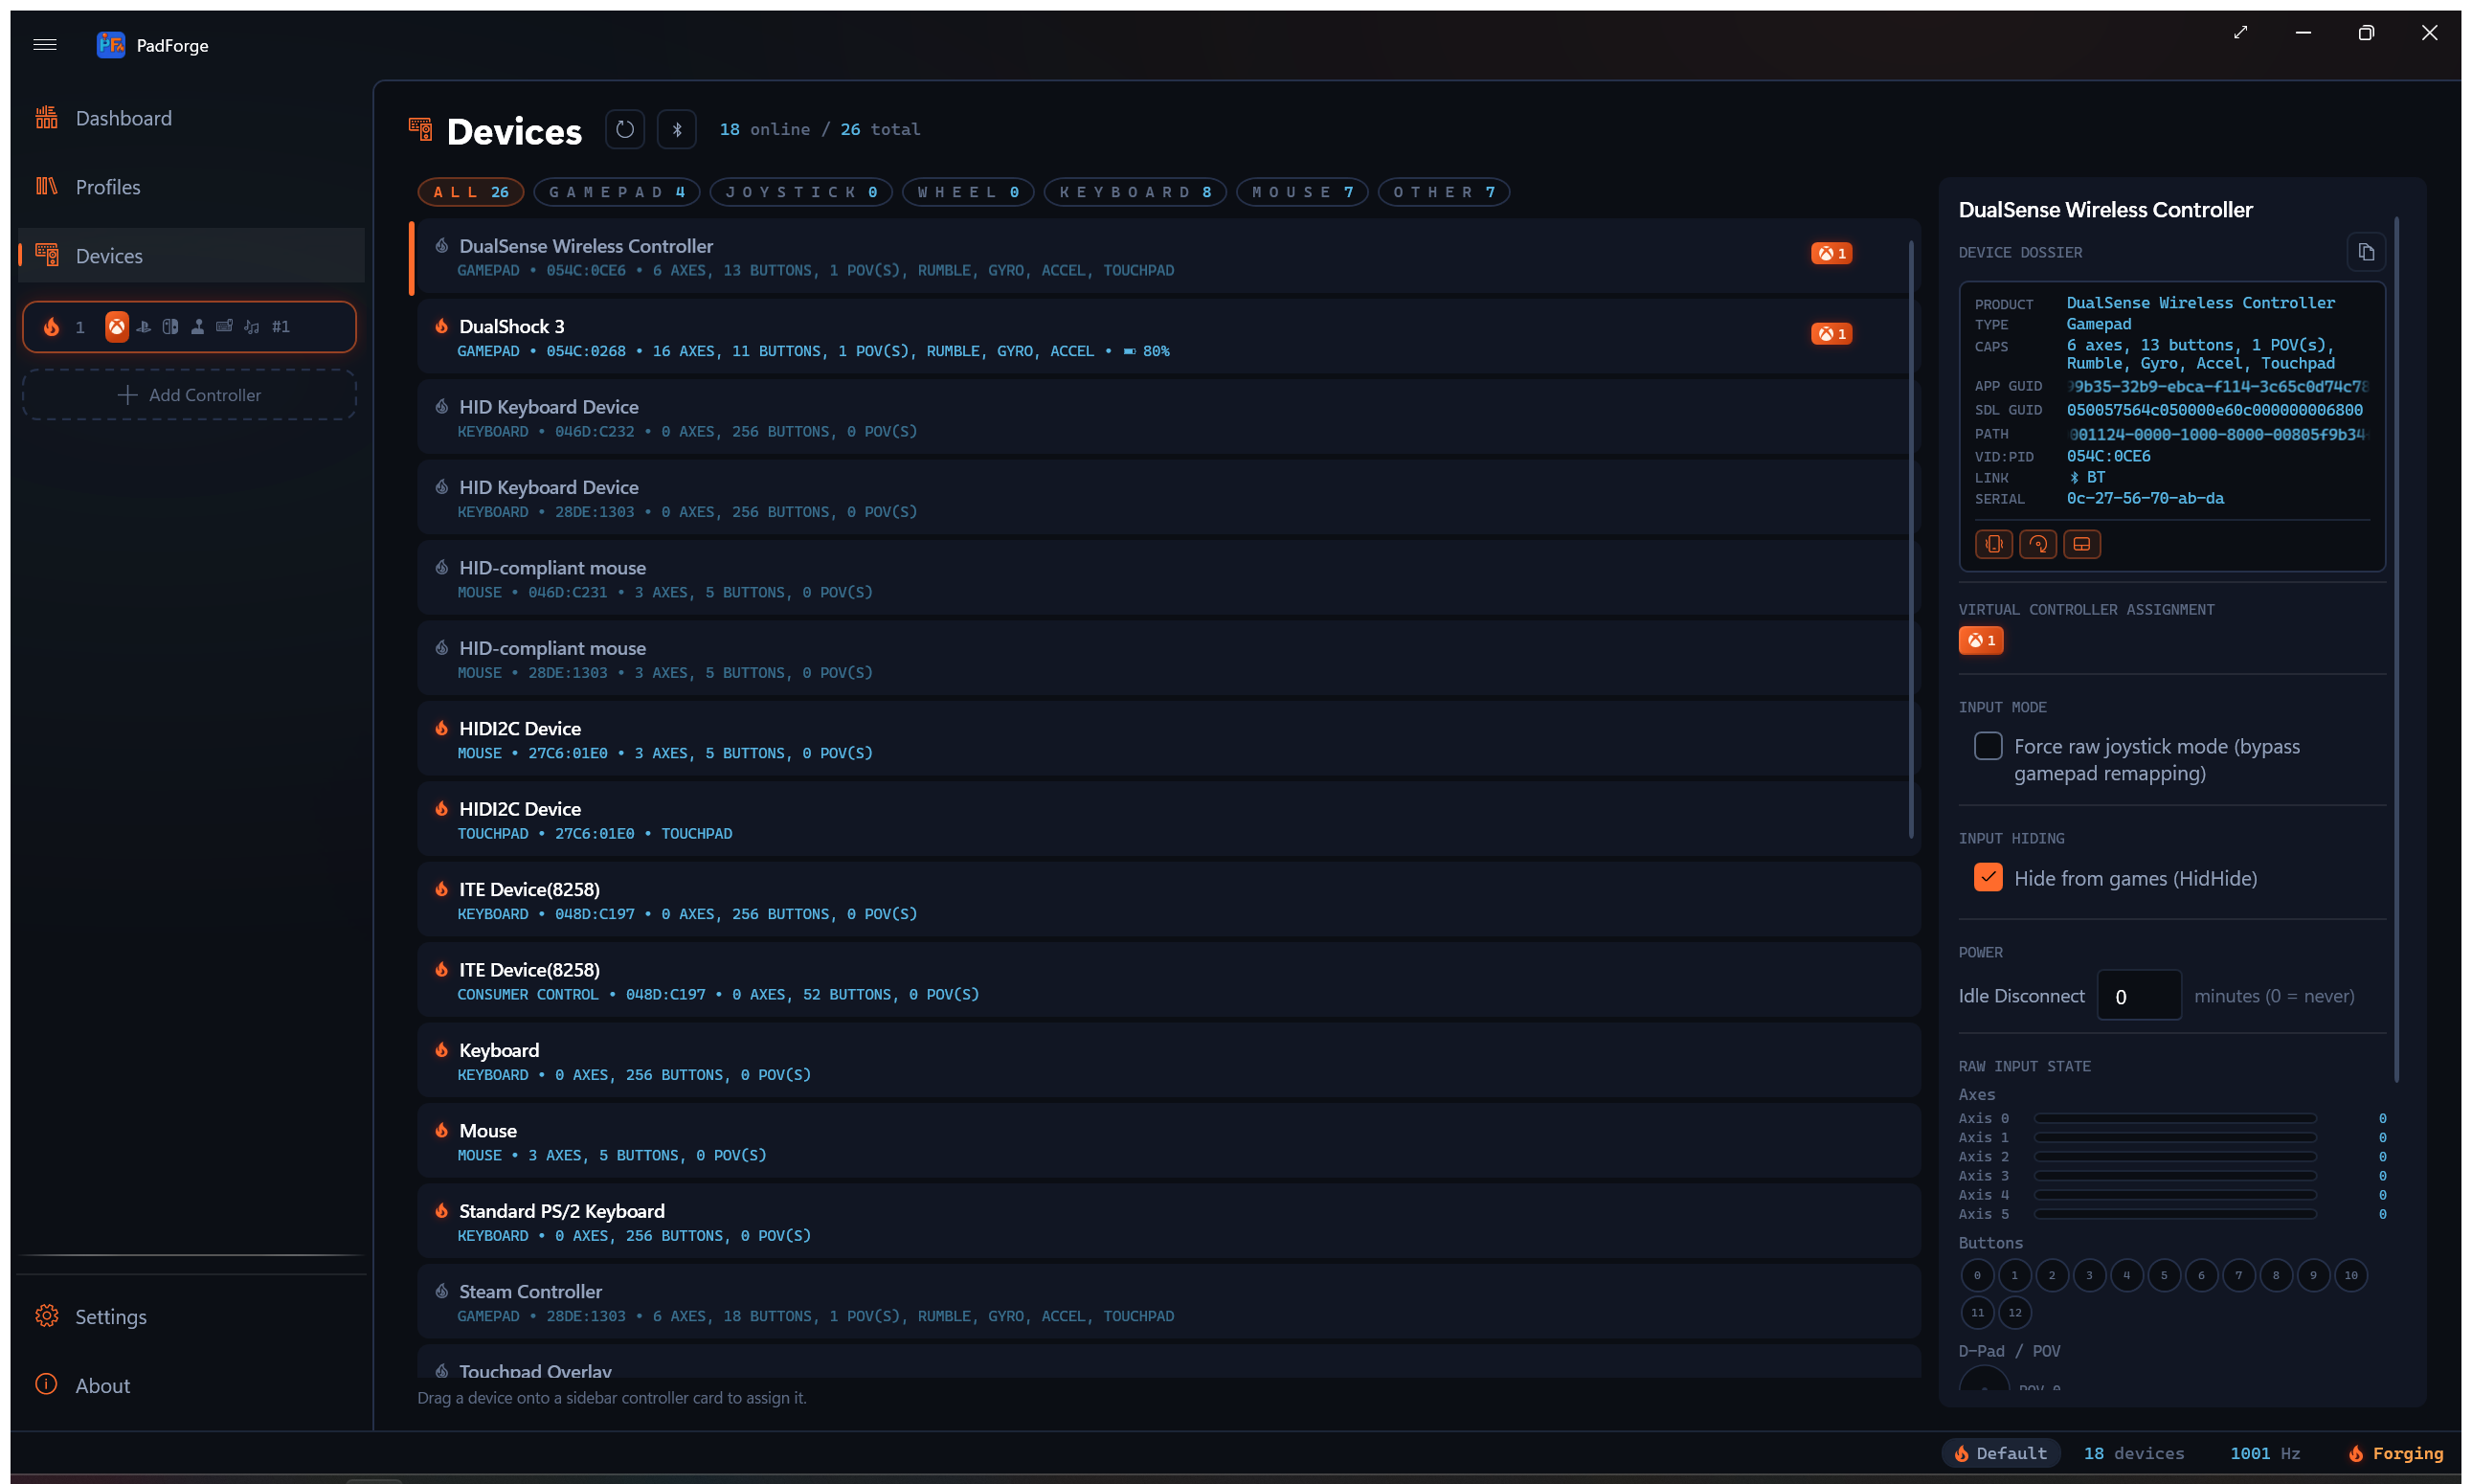The image size is (2472, 1484).
Task: Filter by WHEEL 0 tab
Action: 968,192
